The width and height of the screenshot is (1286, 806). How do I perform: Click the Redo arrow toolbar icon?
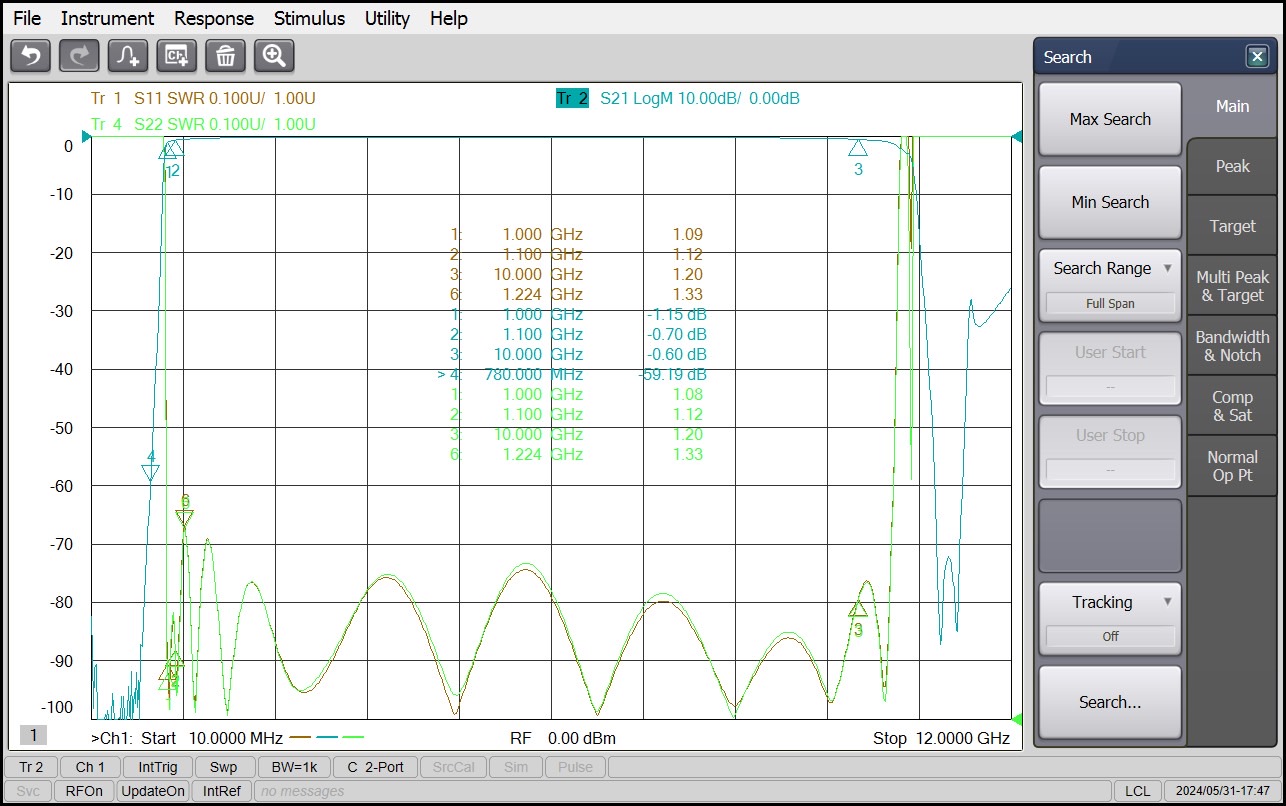click(x=79, y=57)
